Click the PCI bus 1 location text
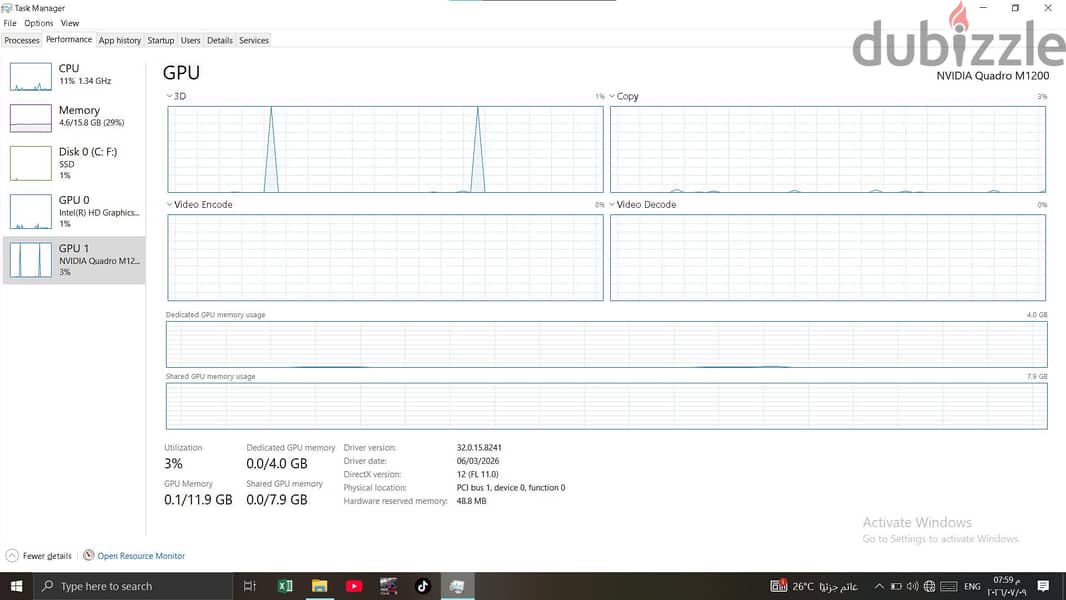Image resolution: width=1066 pixels, height=600 pixels. click(x=511, y=487)
